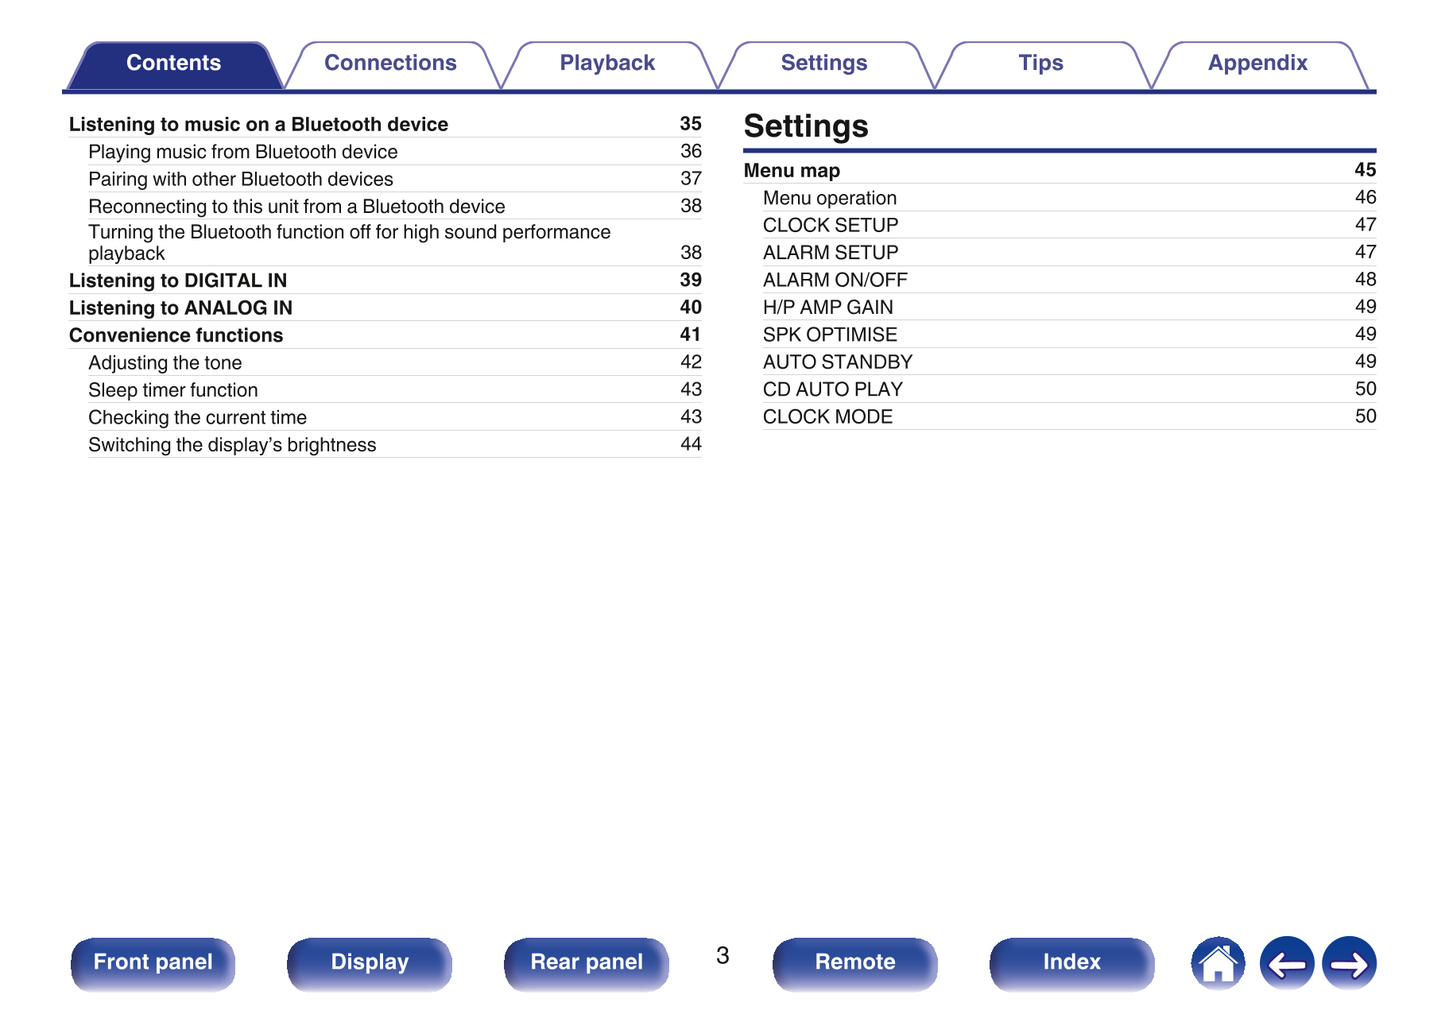Select the Settings tab
Viewport: 1445px width, 1018px height.
point(823,63)
